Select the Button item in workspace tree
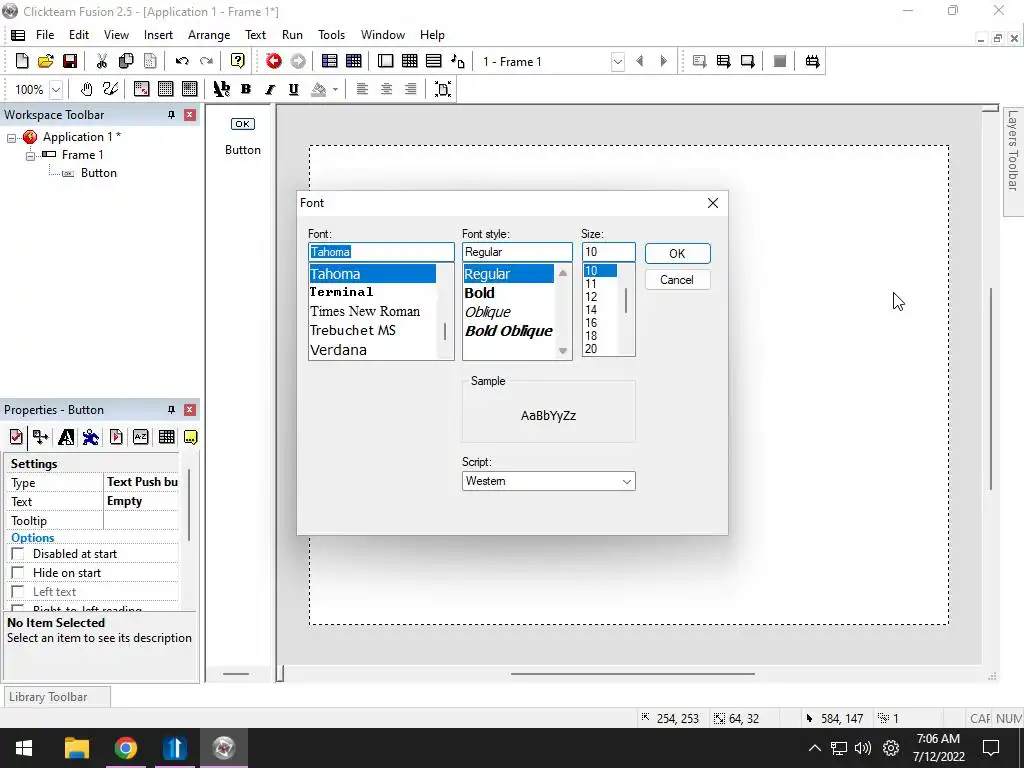The image size is (1024, 768). click(x=99, y=173)
